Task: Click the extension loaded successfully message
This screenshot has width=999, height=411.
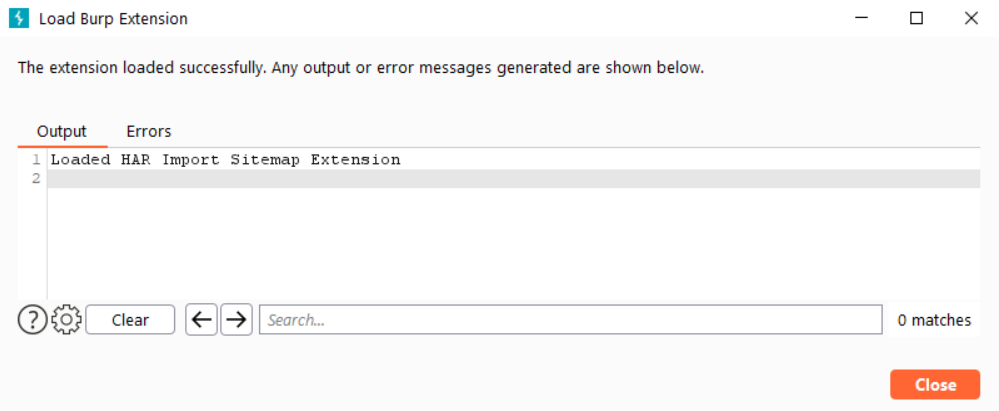Action: point(361,69)
